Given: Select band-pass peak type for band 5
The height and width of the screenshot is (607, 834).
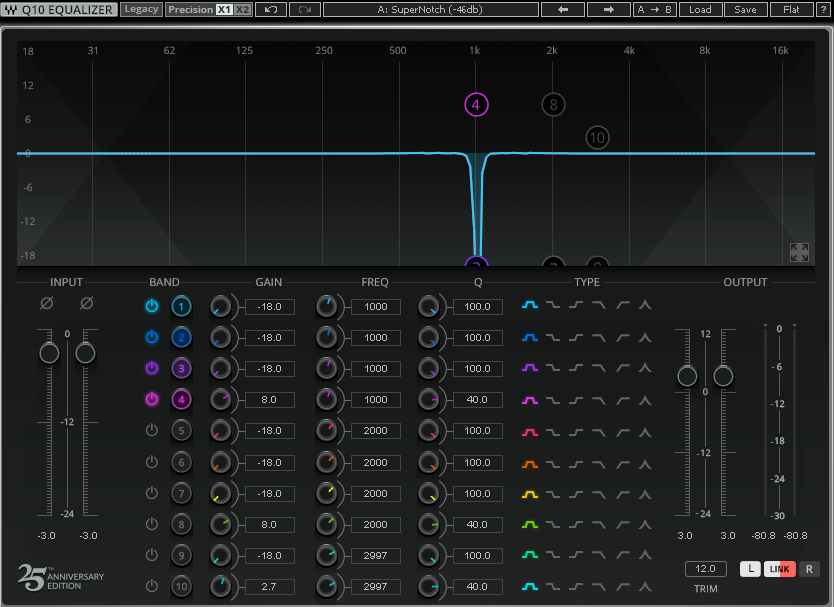Looking at the screenshot, I should [x=645, y=433].
